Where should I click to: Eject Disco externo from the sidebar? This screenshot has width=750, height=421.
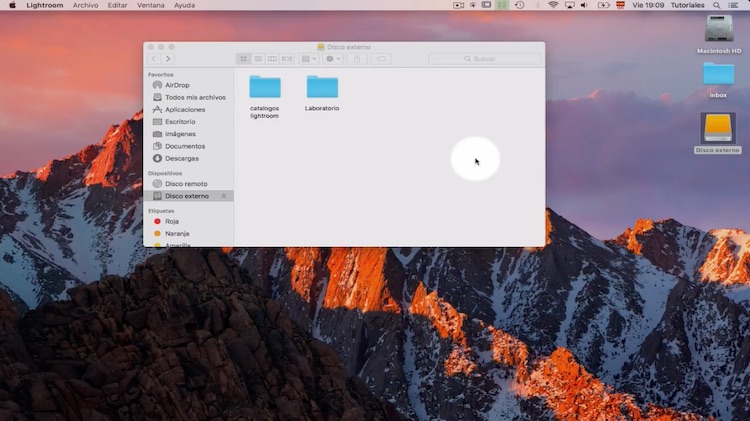click(223, 196)
